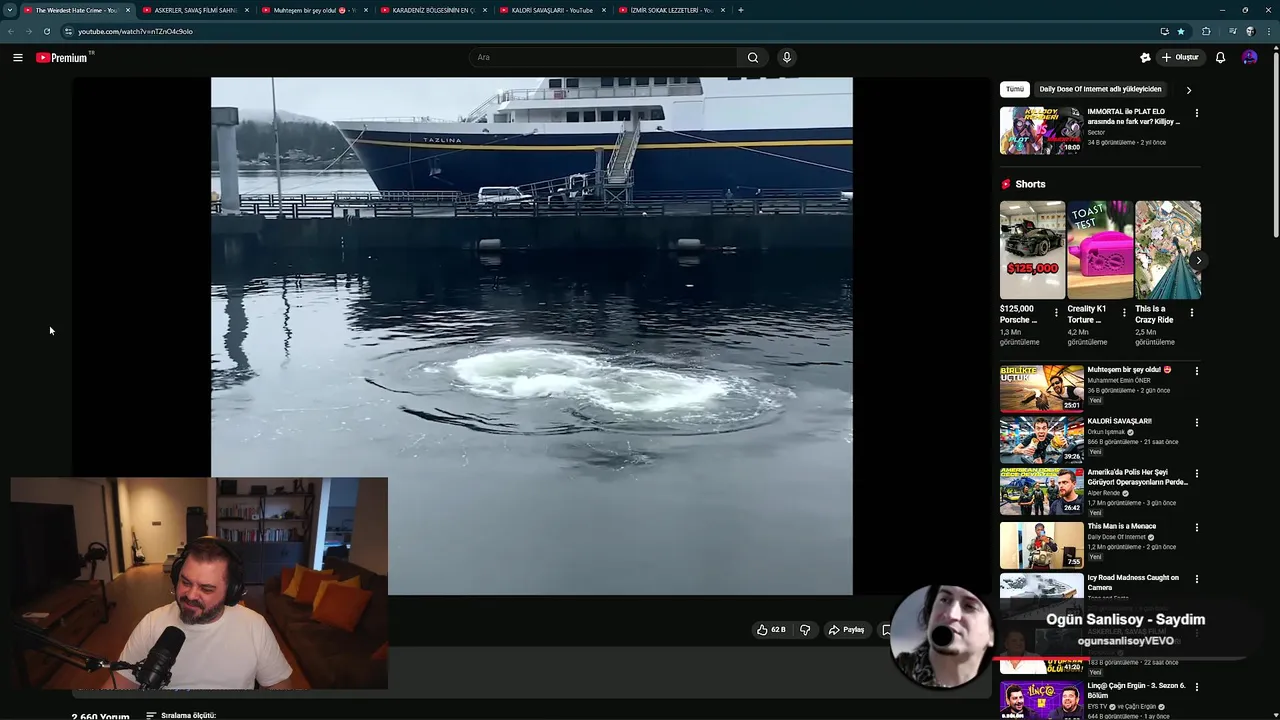Click the main video player area
This screenshot has height=720, width=1280.
tap(531, 336)
